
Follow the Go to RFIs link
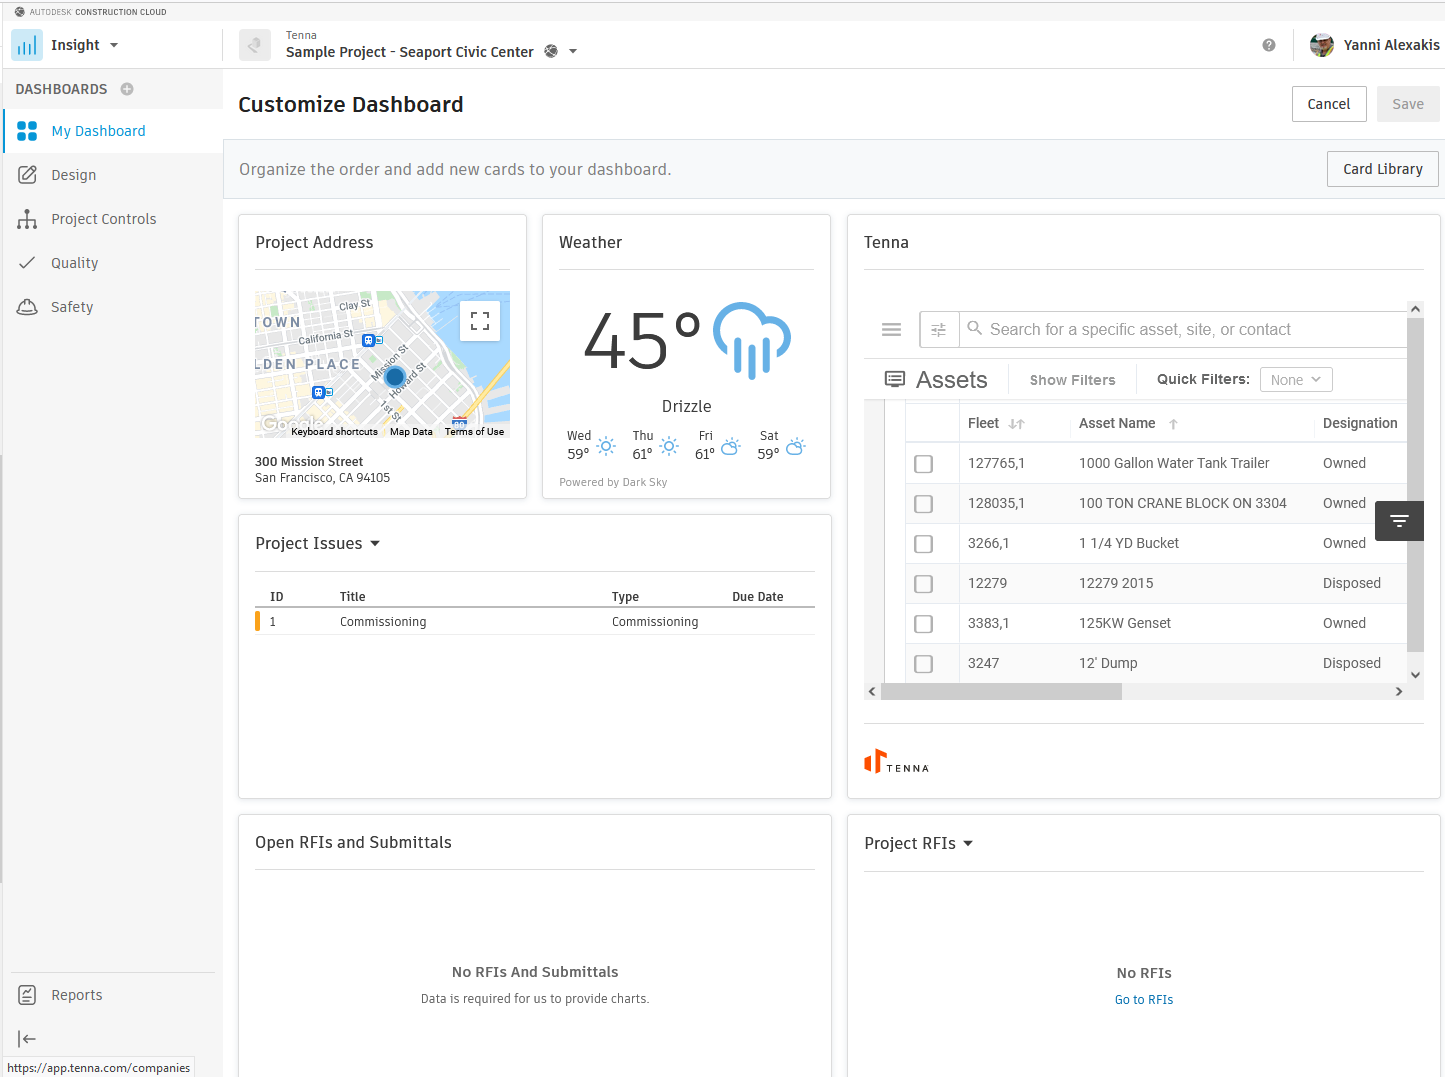[1144, 1000]
